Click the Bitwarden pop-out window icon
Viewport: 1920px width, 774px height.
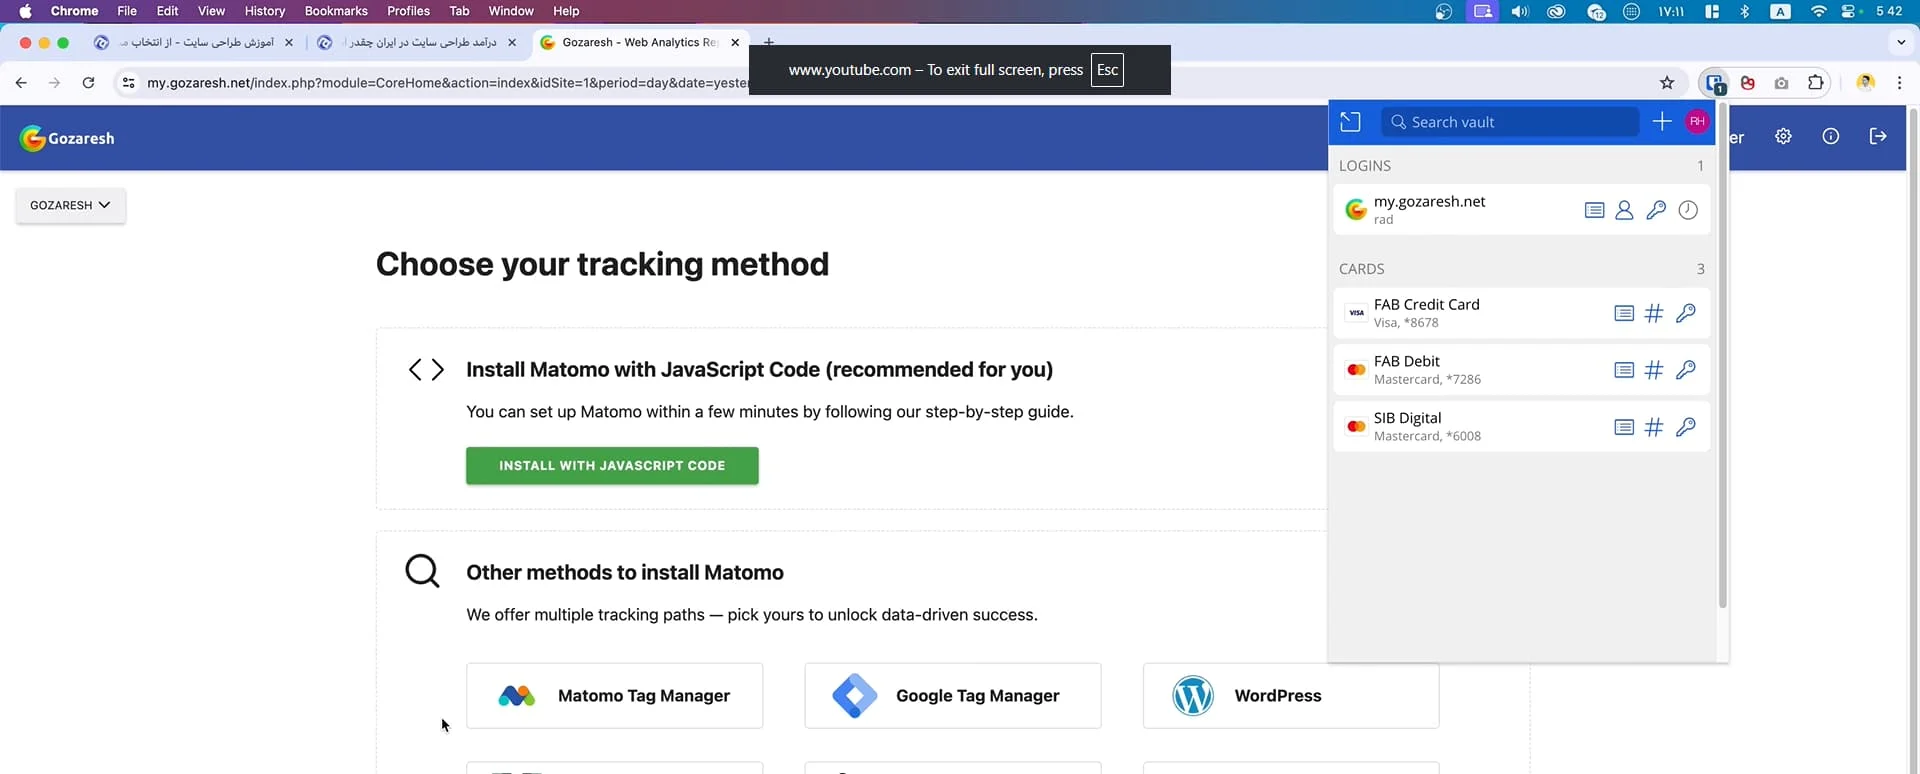pos(1350,122)
